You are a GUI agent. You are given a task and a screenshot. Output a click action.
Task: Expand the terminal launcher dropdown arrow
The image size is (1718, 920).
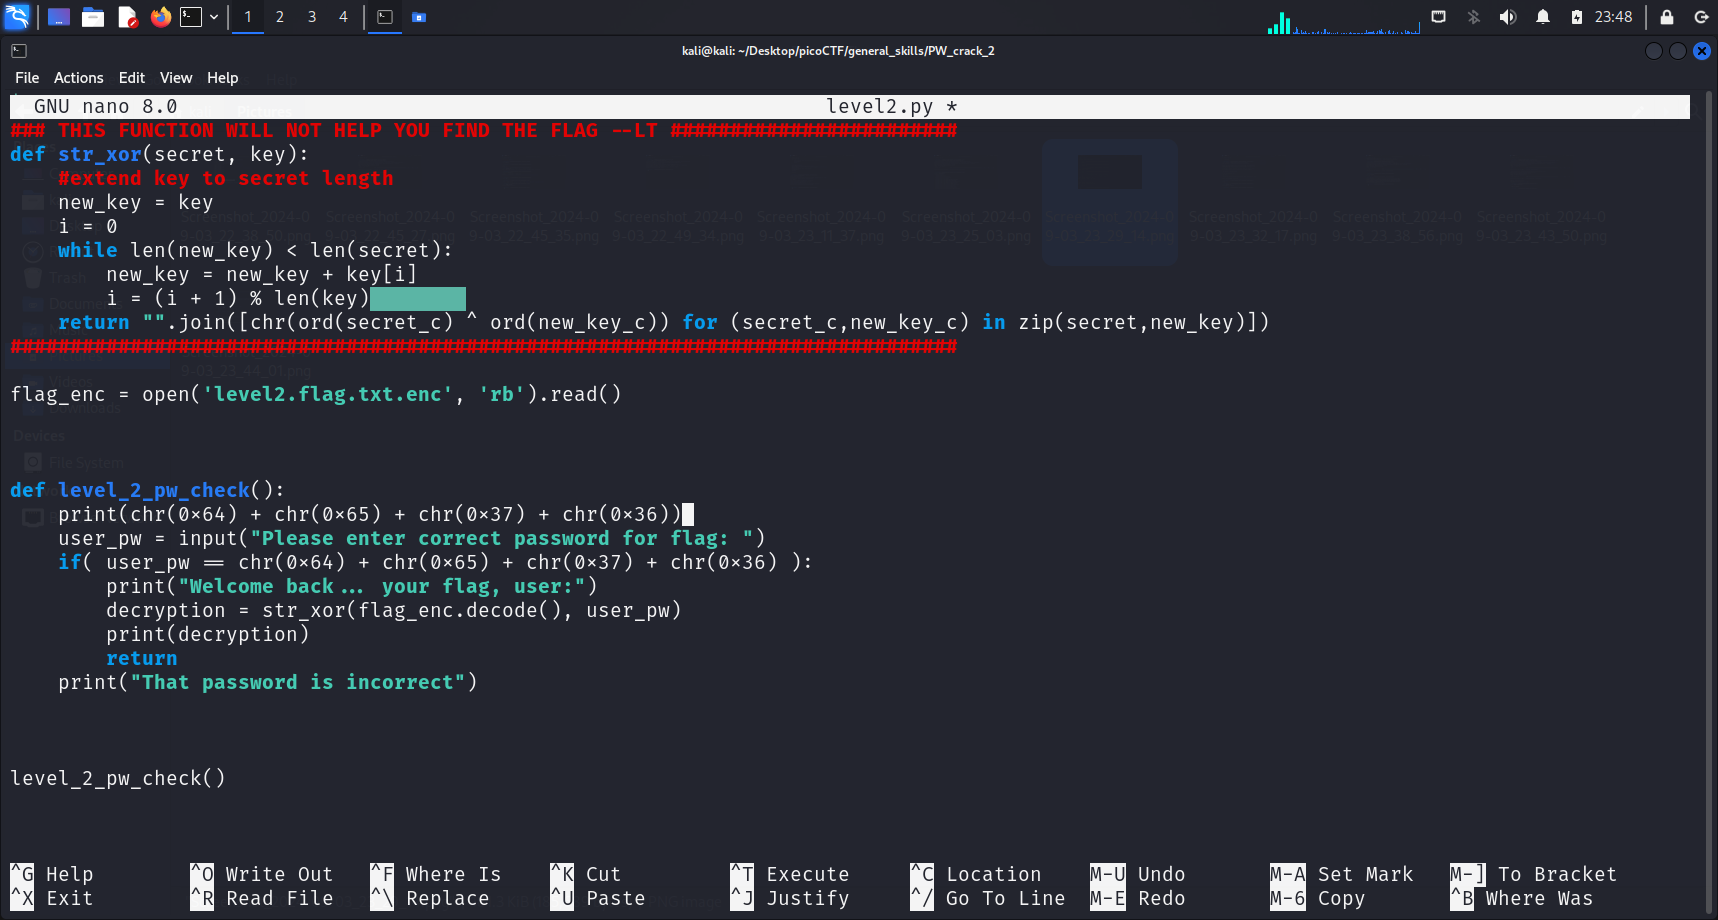214,17
